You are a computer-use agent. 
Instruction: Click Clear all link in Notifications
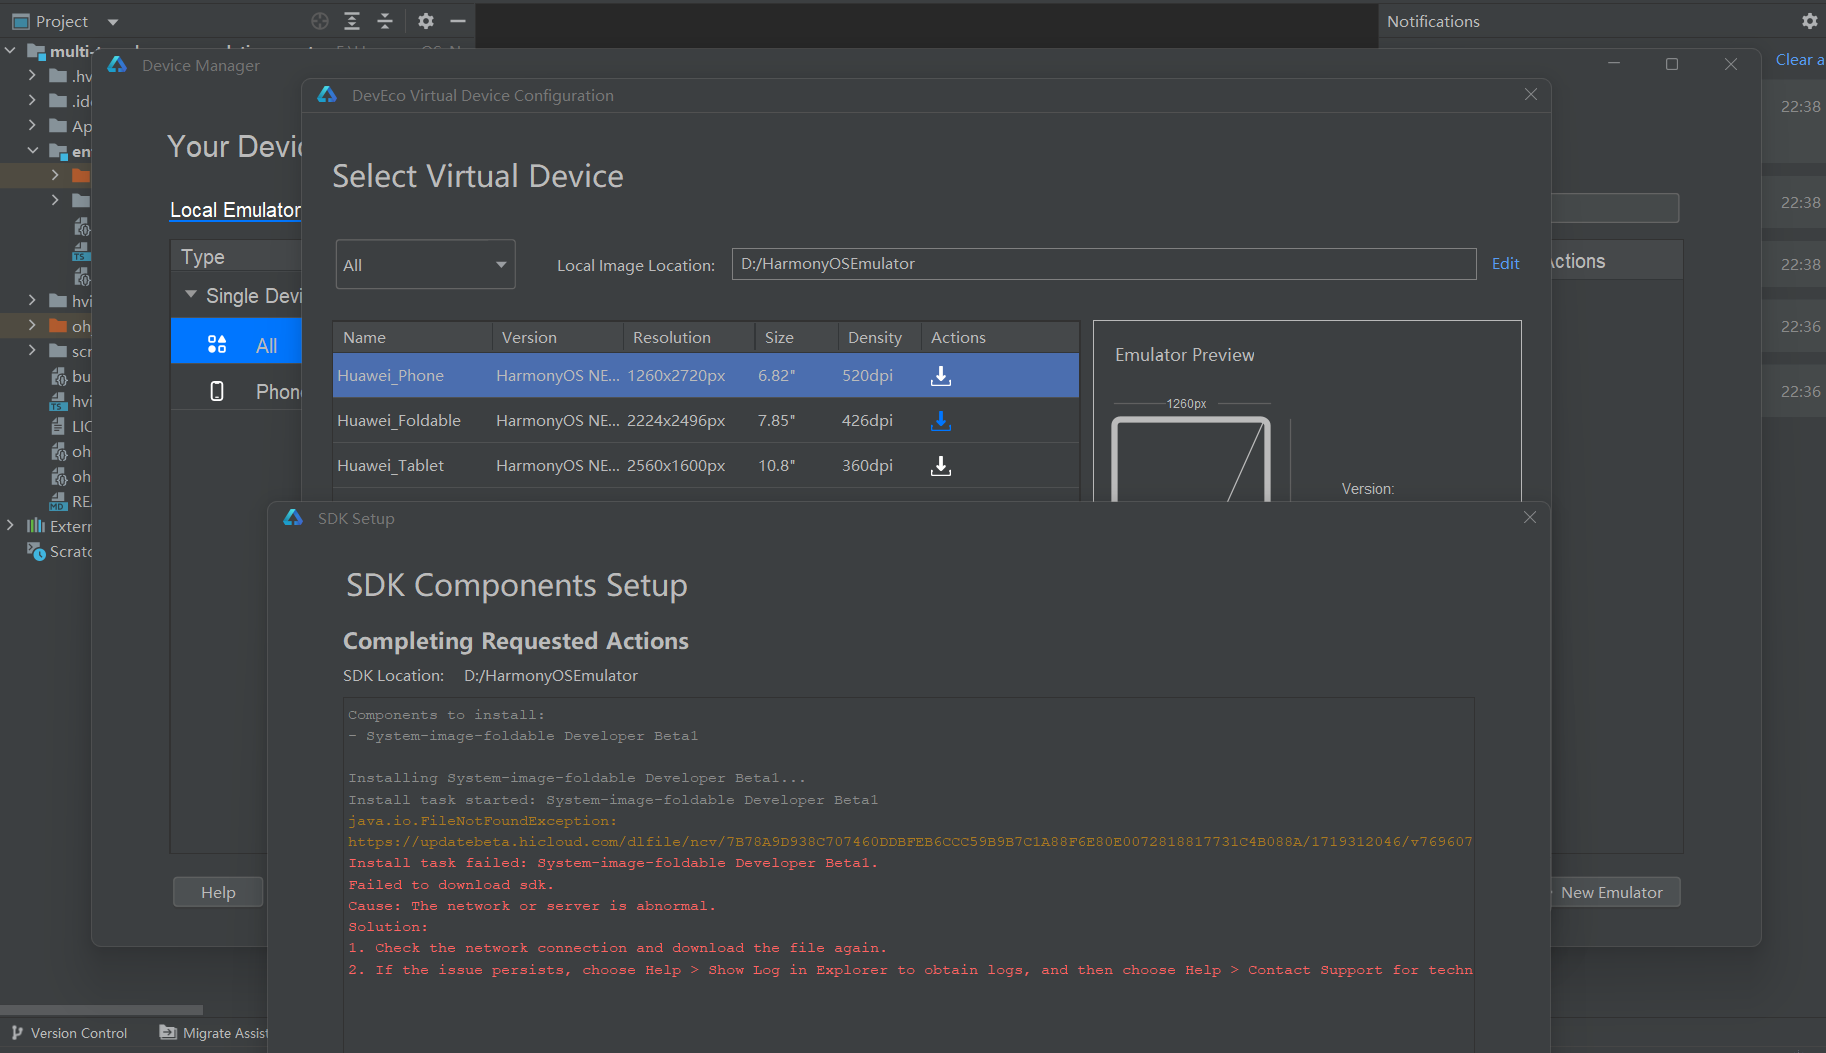coord(1800,60)
